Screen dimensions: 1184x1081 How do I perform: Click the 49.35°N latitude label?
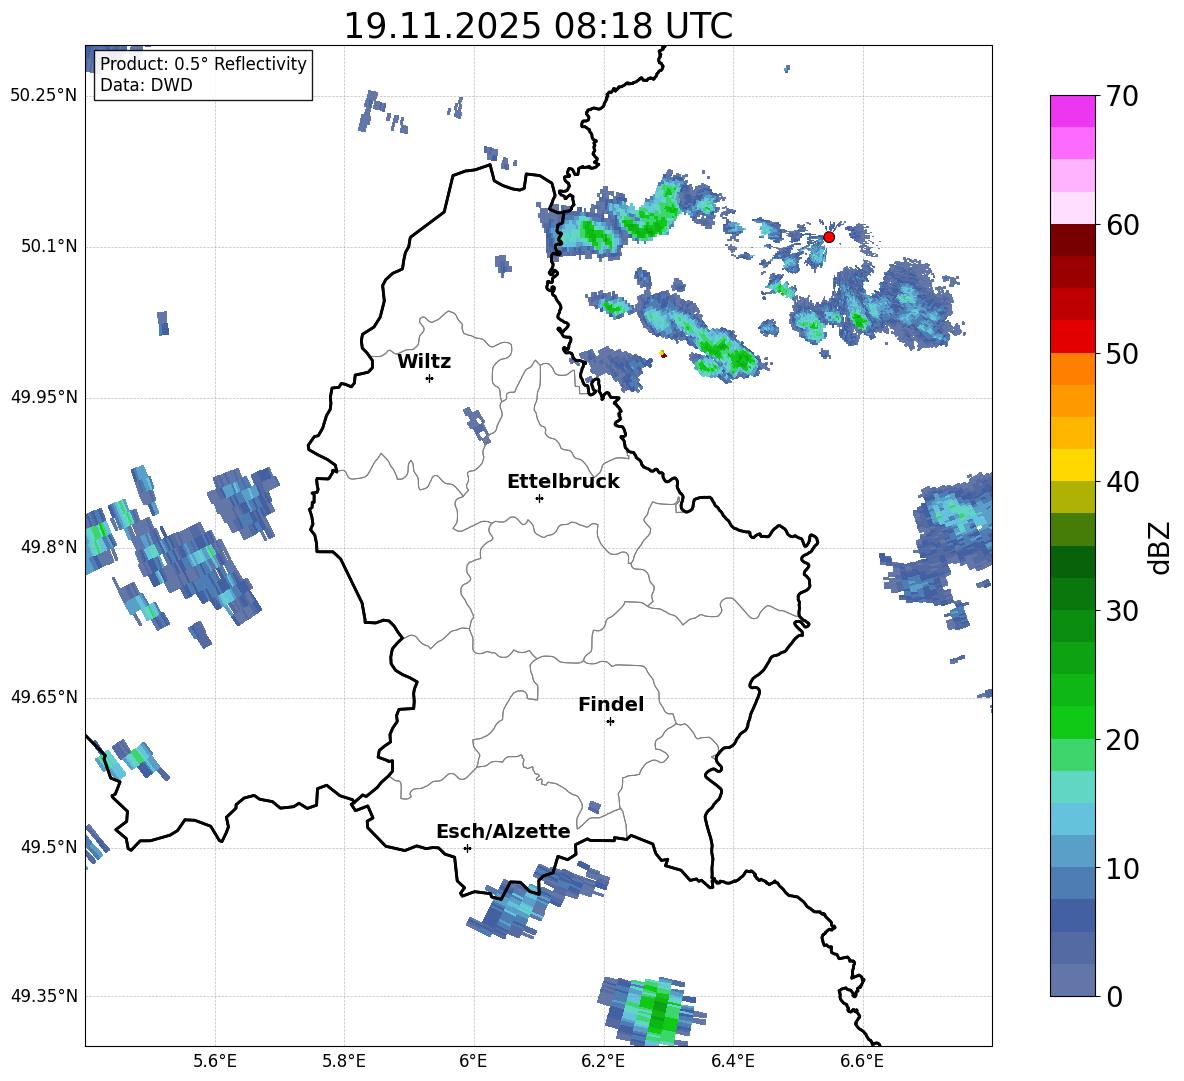coord(44,996)
